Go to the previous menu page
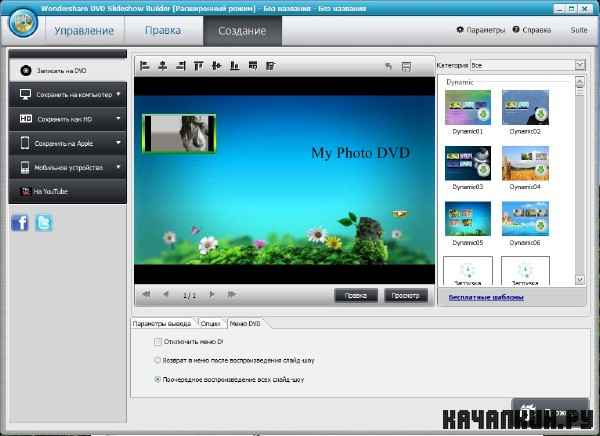 (x=166, y=294)
